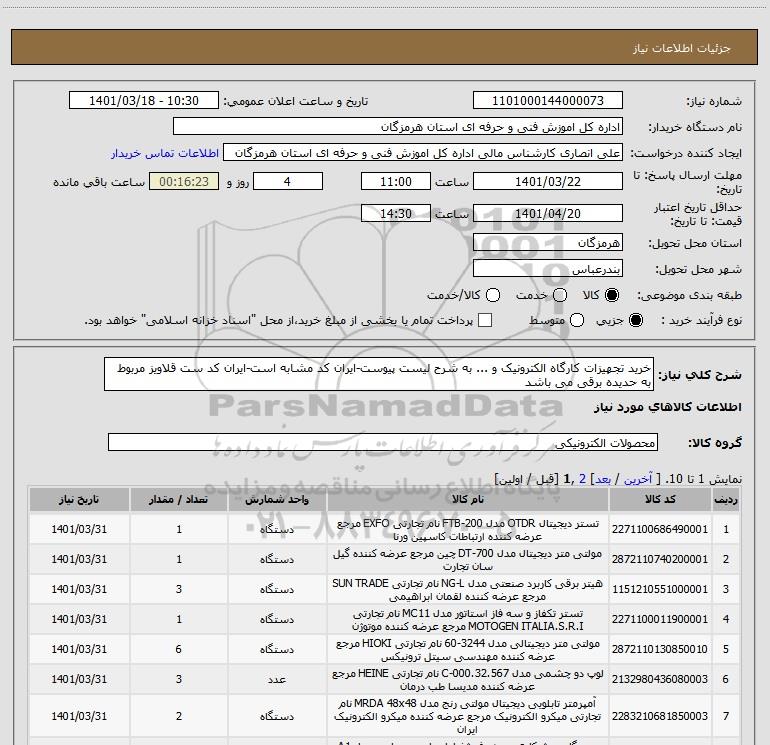This screenshot has height=745, width=770.
Task: Click the validity hour field 14:30
Action: [396, 213]
